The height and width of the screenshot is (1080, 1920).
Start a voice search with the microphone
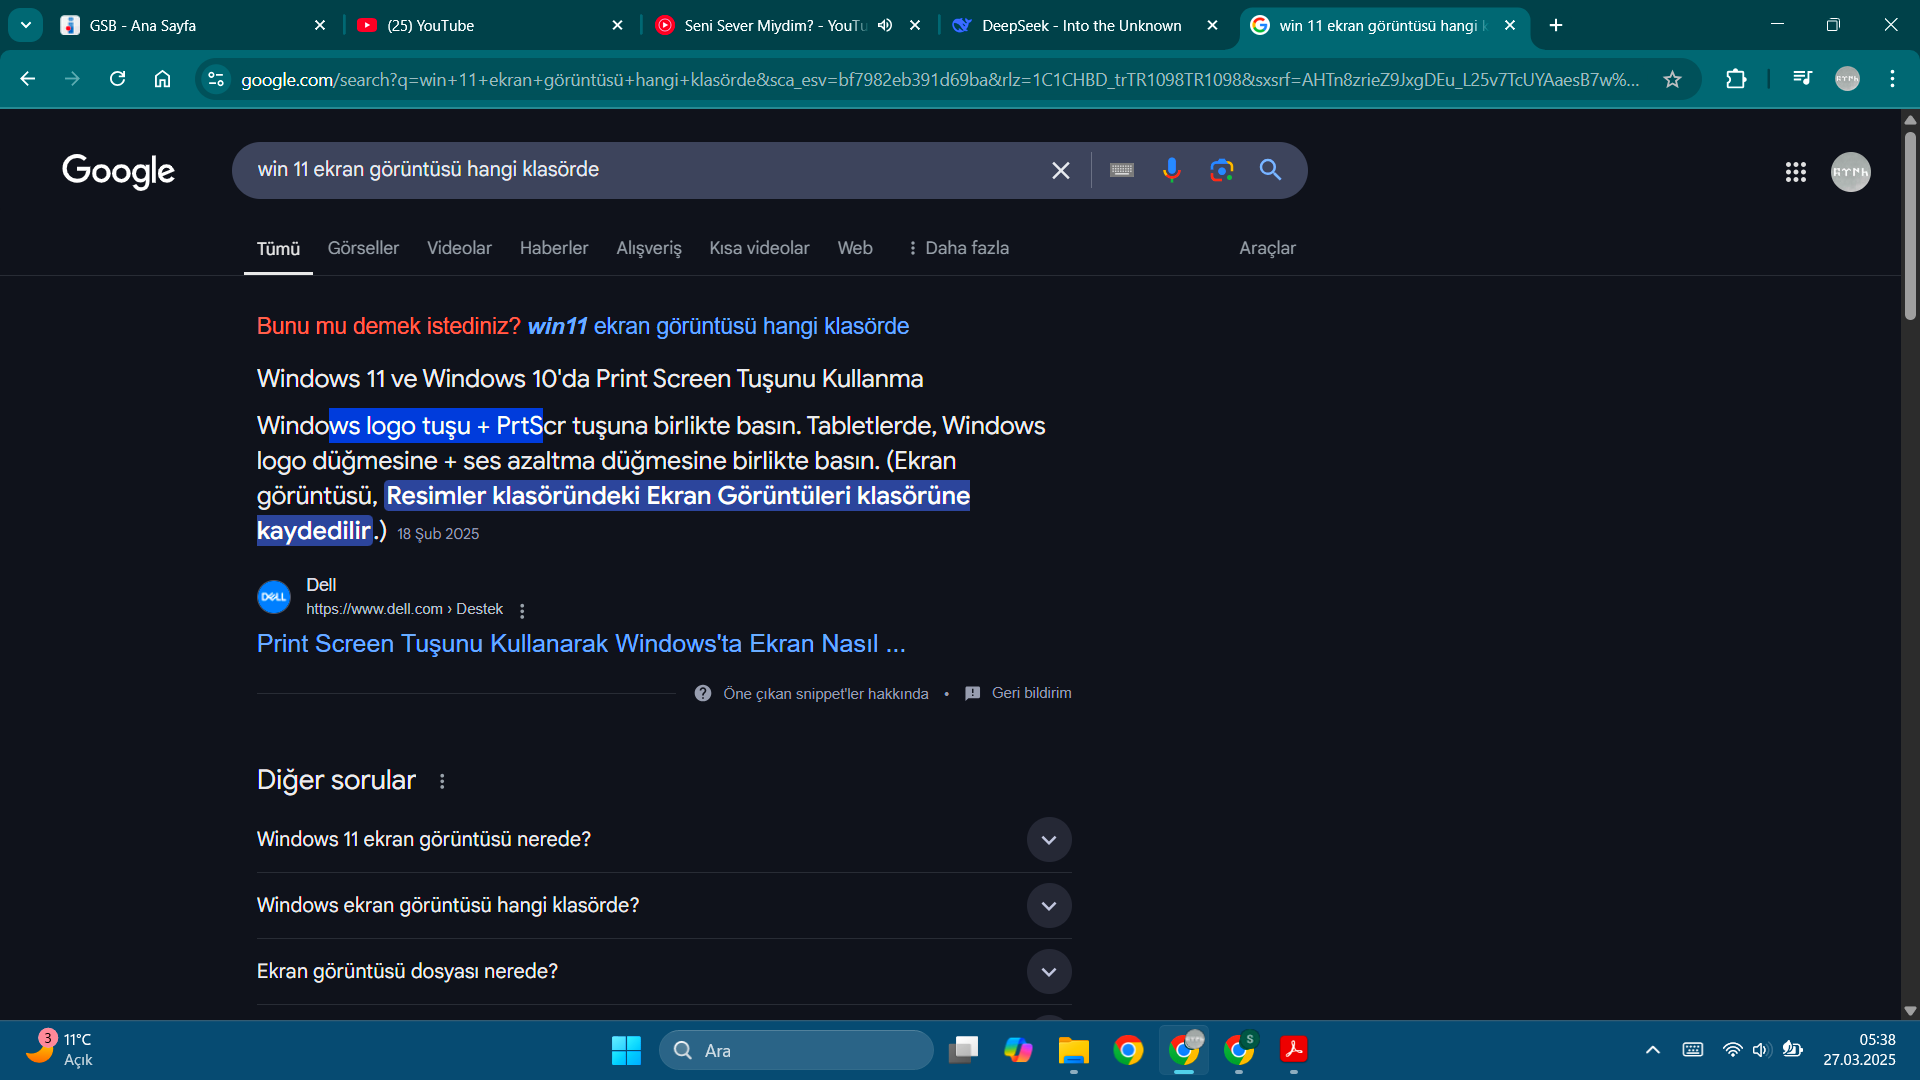click(x=1172, y=171)
